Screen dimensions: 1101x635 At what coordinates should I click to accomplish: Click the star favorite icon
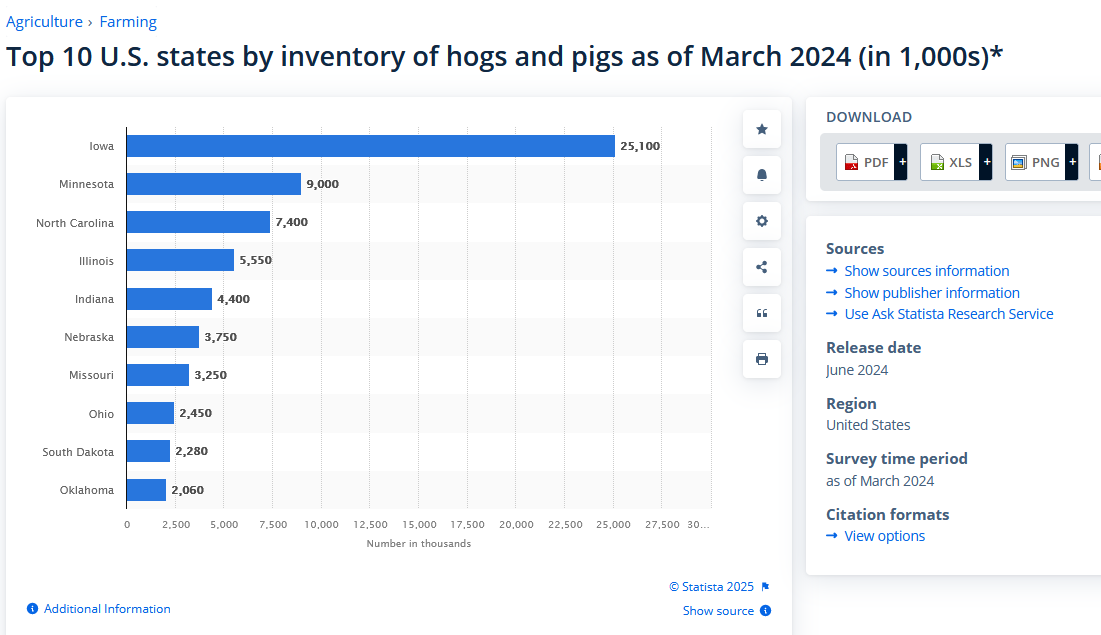click(x=762, y=129)
